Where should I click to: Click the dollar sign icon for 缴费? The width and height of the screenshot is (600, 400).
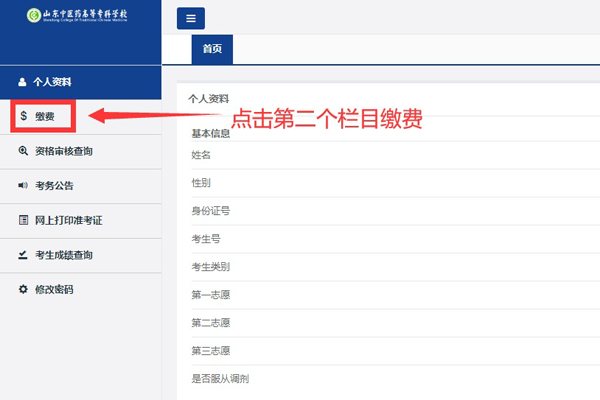(x=23, y=116)
